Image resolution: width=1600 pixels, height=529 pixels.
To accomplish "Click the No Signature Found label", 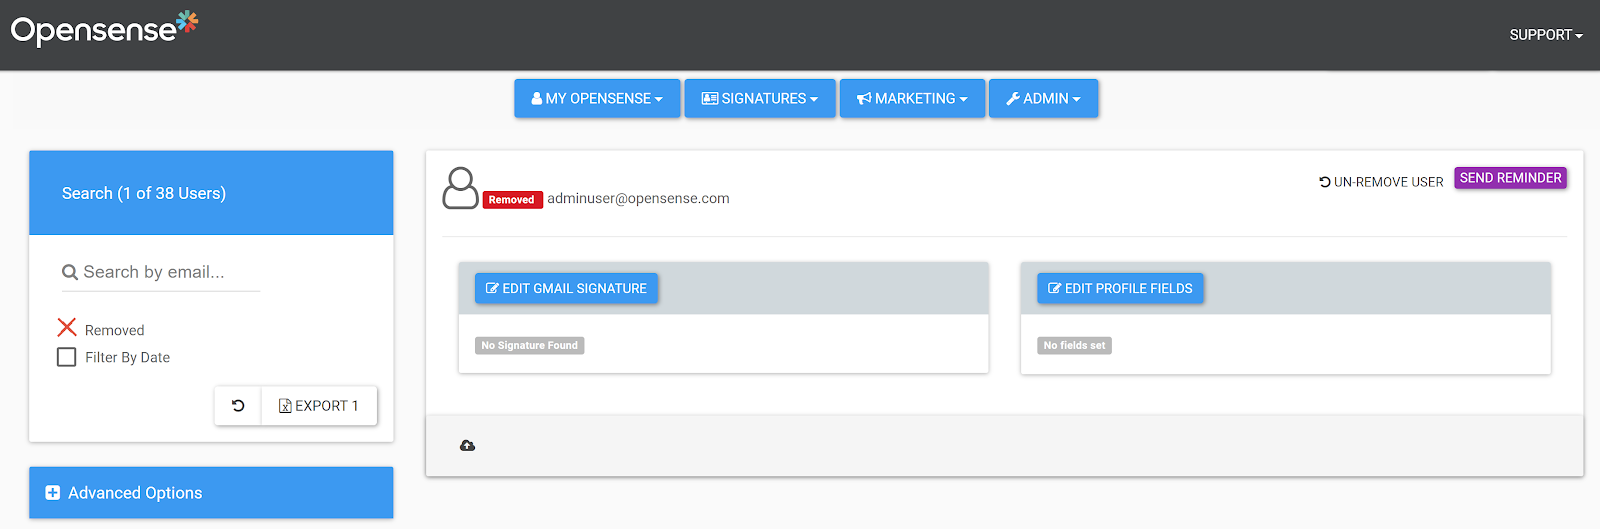I will click(530, 346).
